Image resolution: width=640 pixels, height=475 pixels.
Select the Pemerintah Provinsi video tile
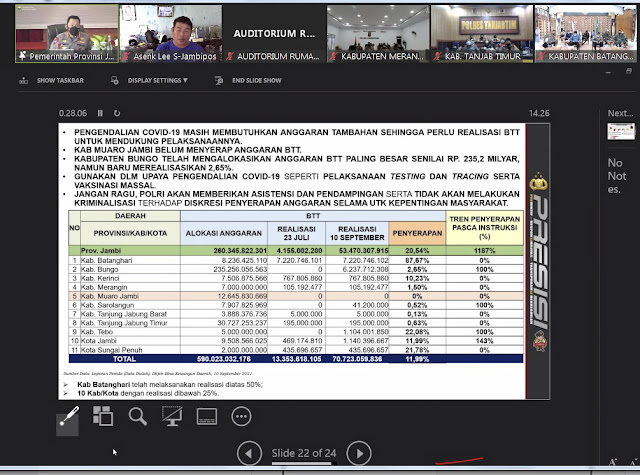67,33
